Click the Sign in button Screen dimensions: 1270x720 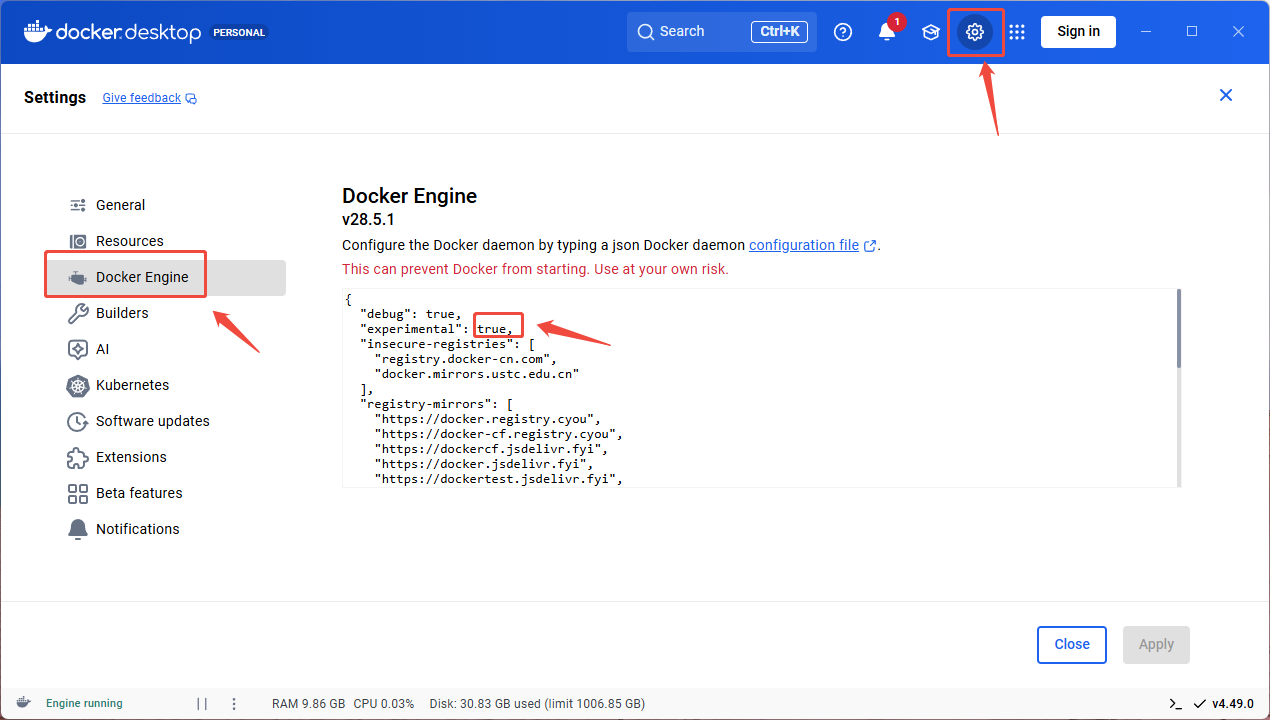pos(1078,31)
